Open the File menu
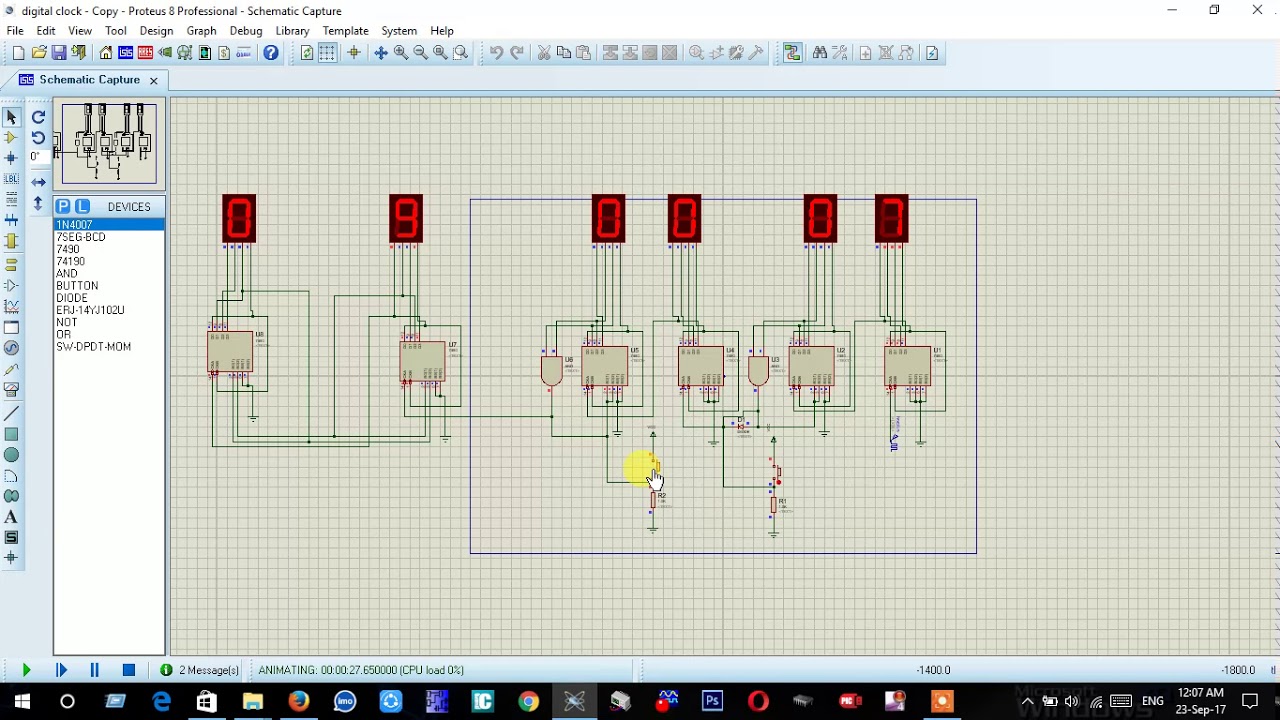 pyautogui.click(x=15, y=31)
